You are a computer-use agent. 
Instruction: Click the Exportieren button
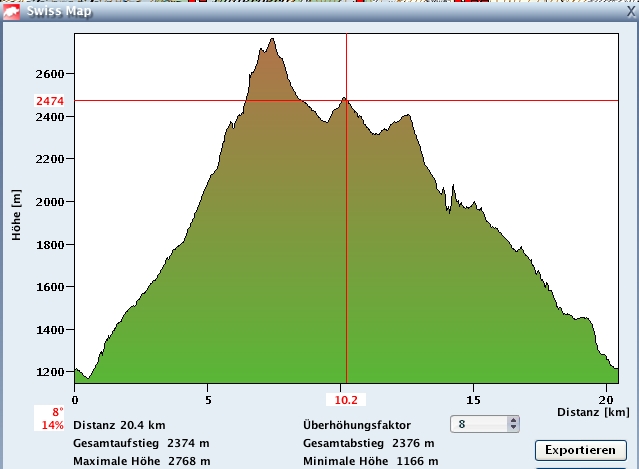[x=580, y=448]
